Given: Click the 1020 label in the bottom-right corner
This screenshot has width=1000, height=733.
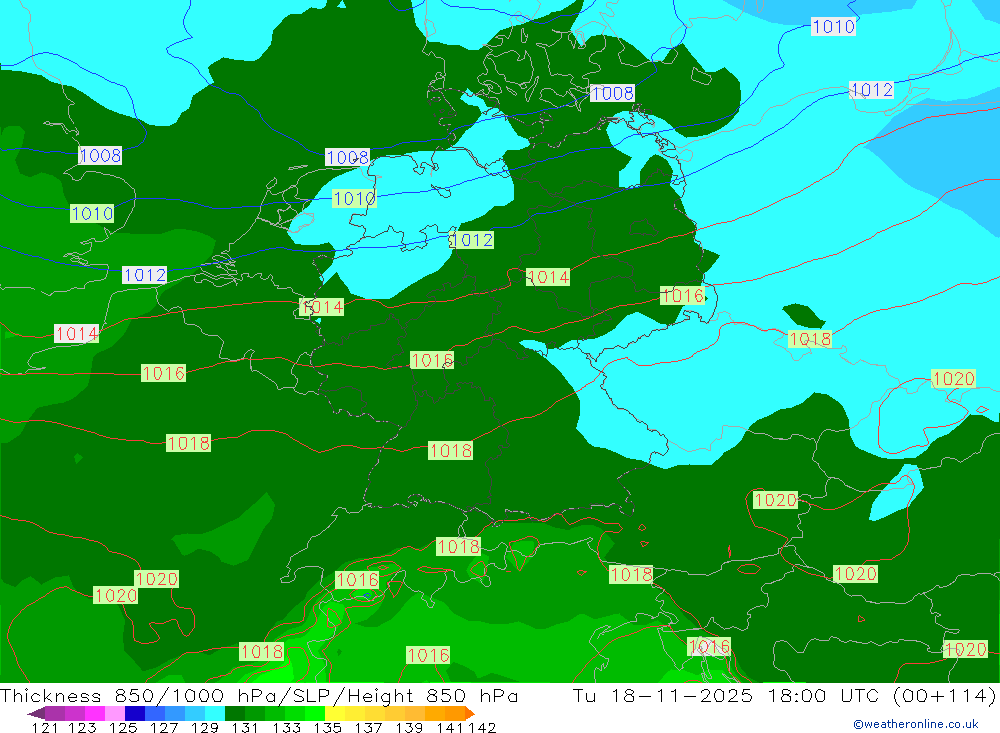Looking at the screenshot, I should click(965, 649).
